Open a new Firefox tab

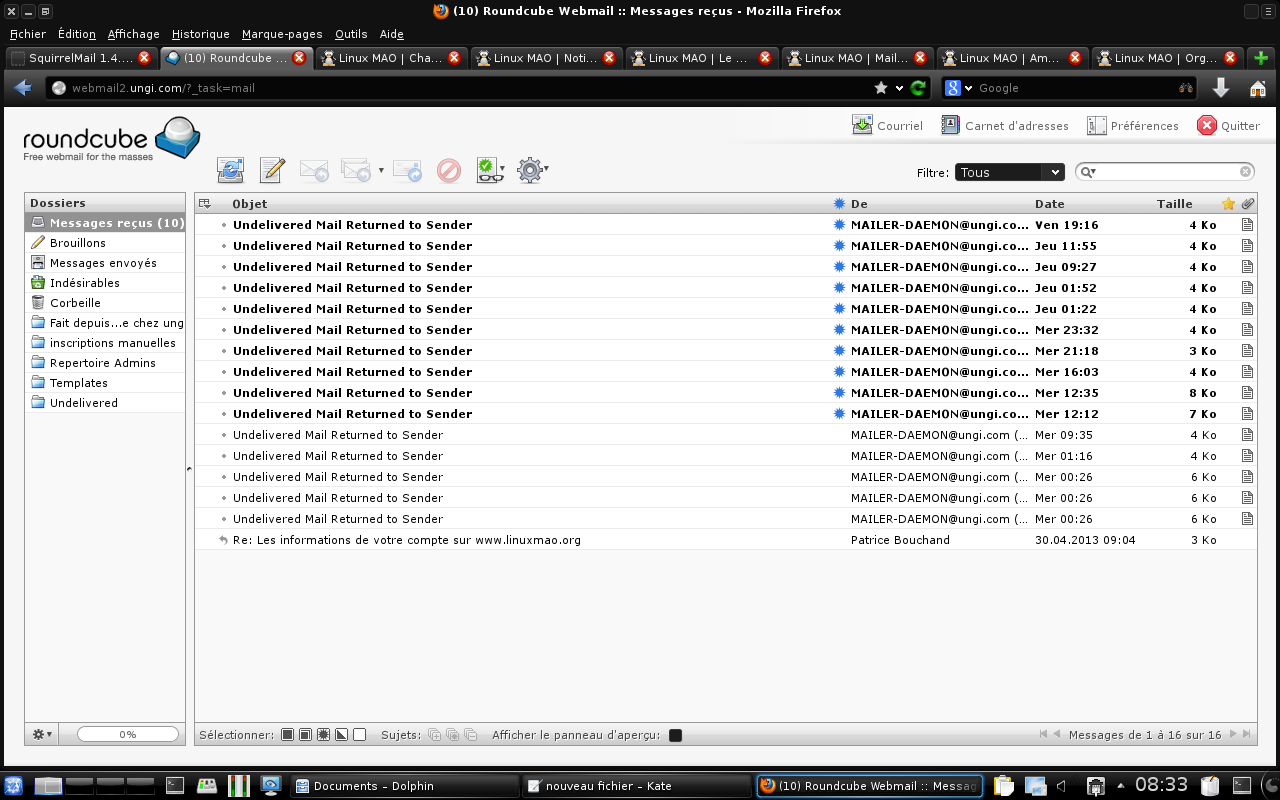pos(1261,58)
